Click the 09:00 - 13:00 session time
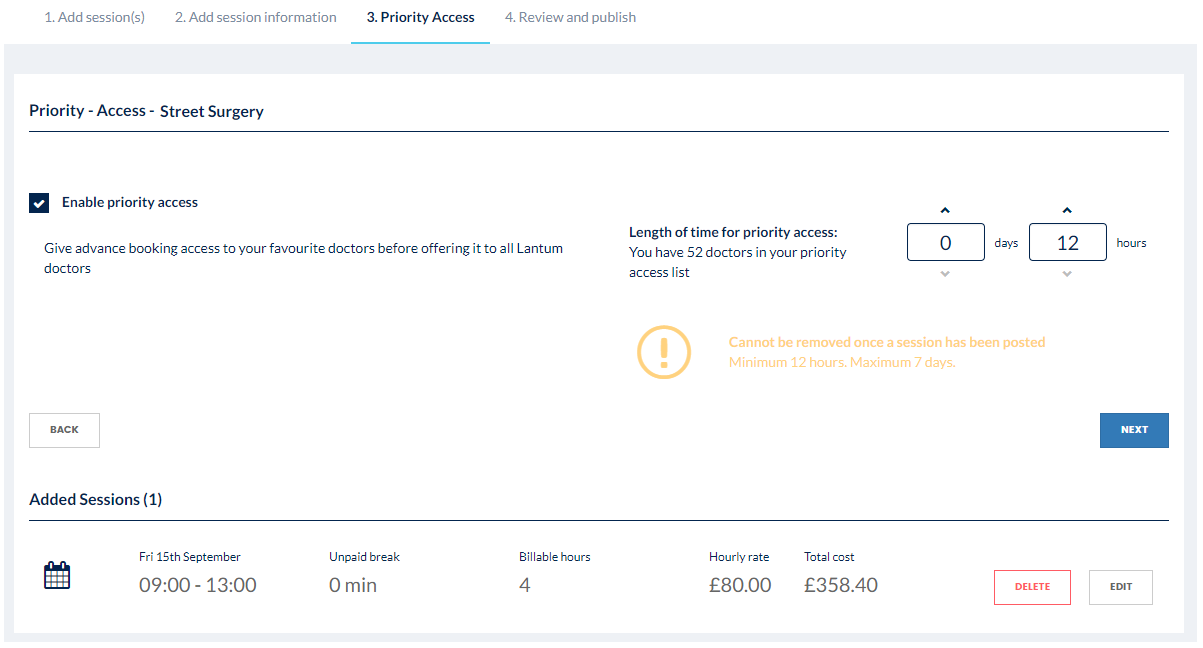This screenshot has height=648, width=1203. 197,585
